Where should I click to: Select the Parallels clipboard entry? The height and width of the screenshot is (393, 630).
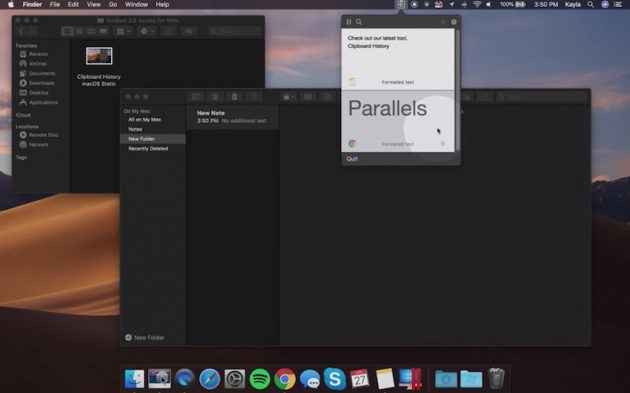pyautogui.click(x=398, y=121)
